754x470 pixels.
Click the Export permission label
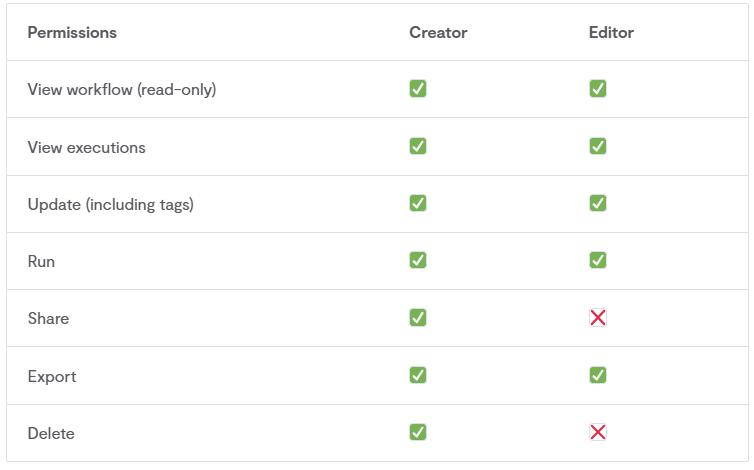pyautogui.click(x=52, y=376)
